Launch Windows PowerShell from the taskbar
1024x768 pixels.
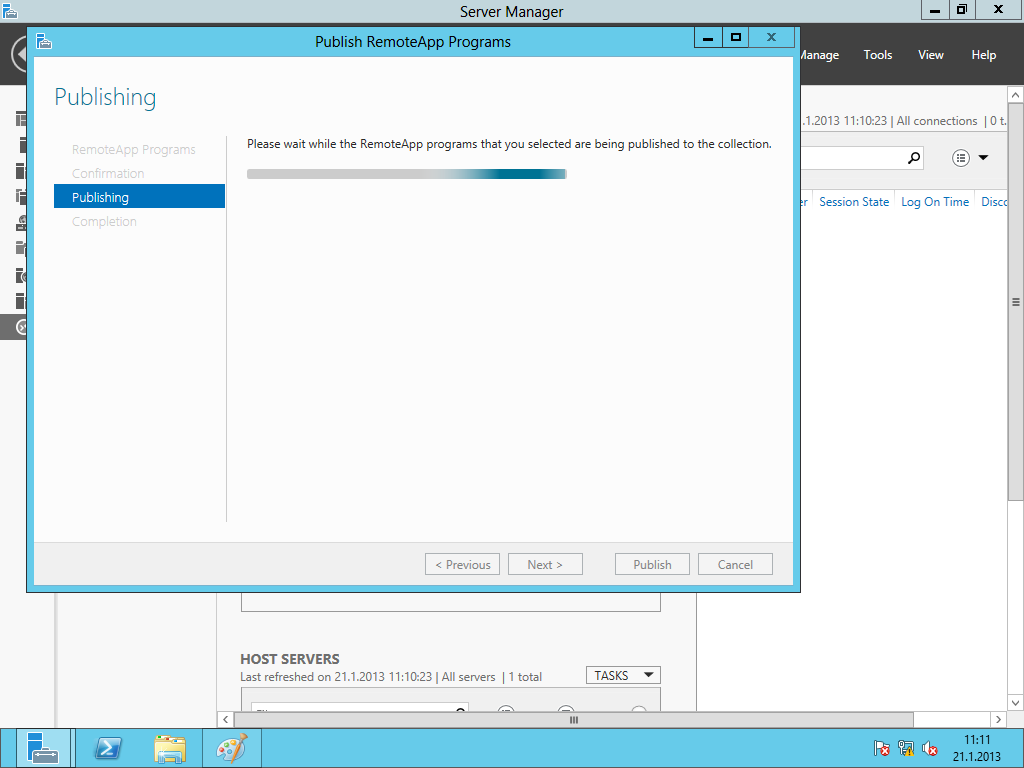108,748
